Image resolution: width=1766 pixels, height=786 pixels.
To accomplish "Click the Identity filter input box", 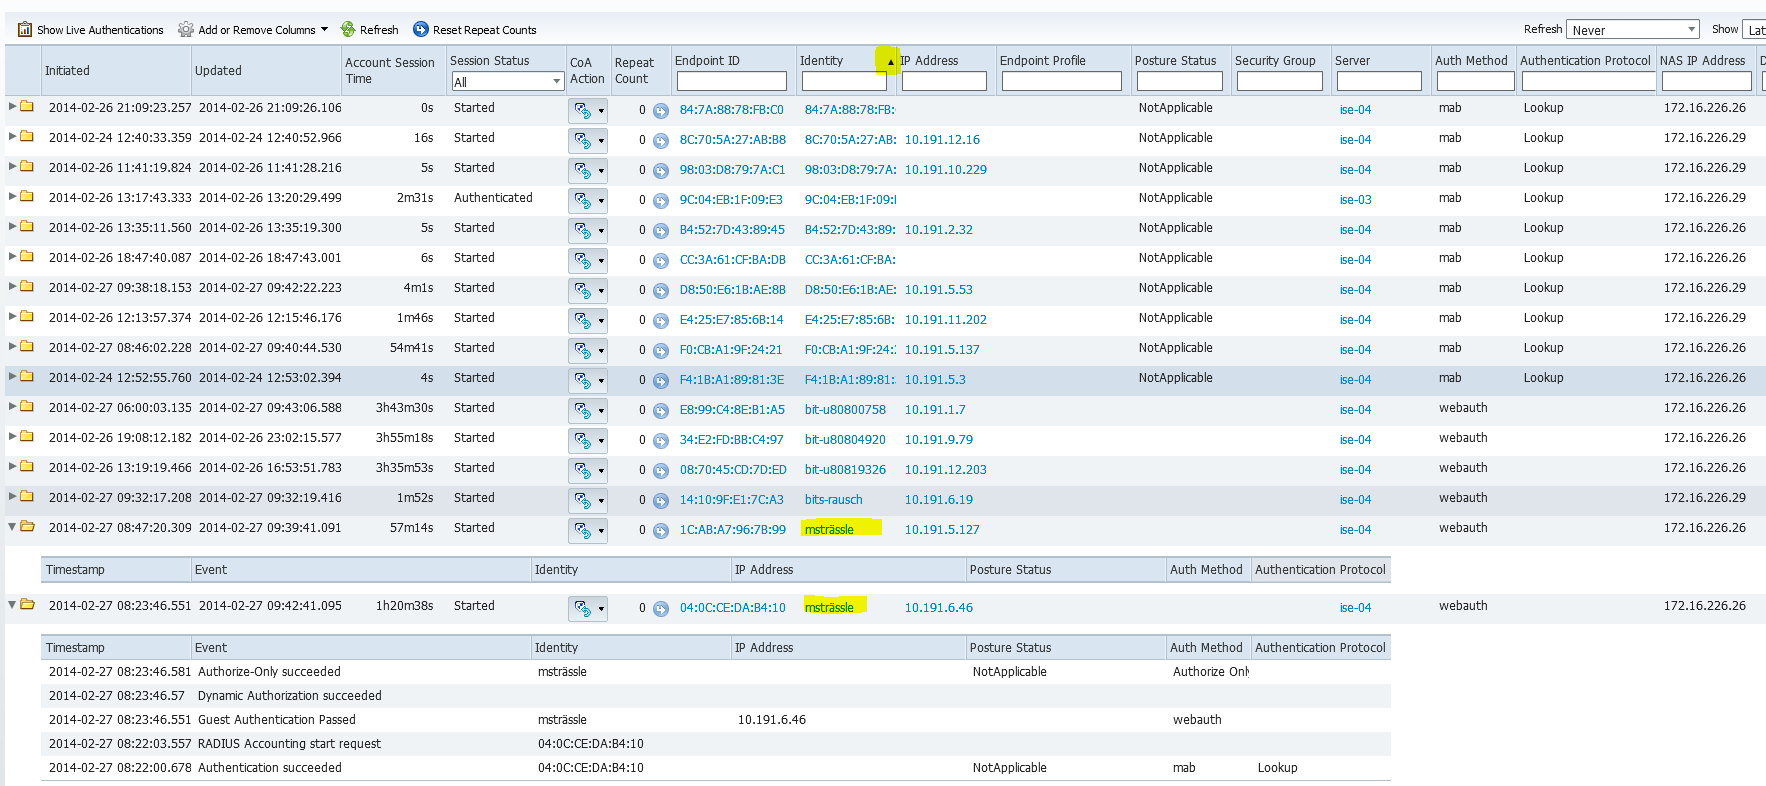I will [844, 81].
